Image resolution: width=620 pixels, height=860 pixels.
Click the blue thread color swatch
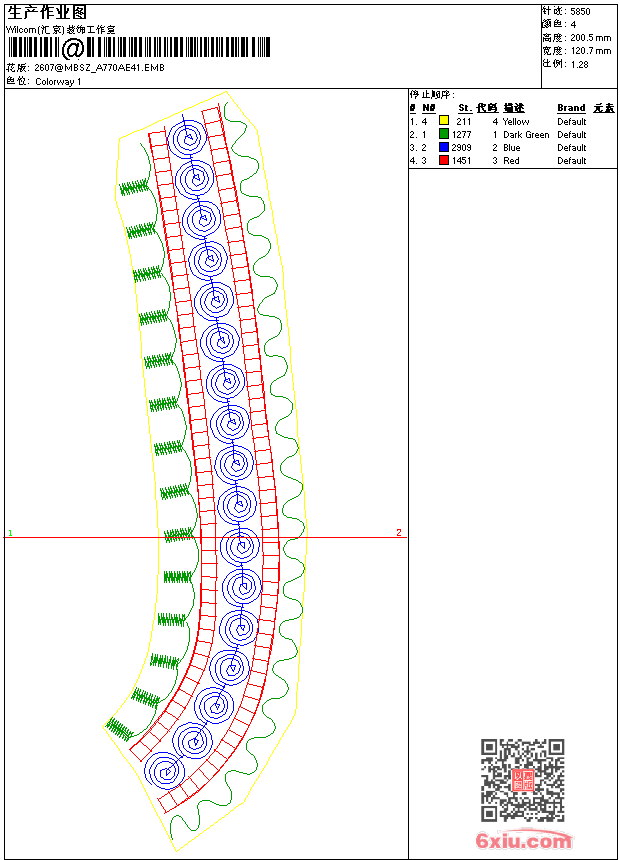pyautogui.click(x=444, y=147)
